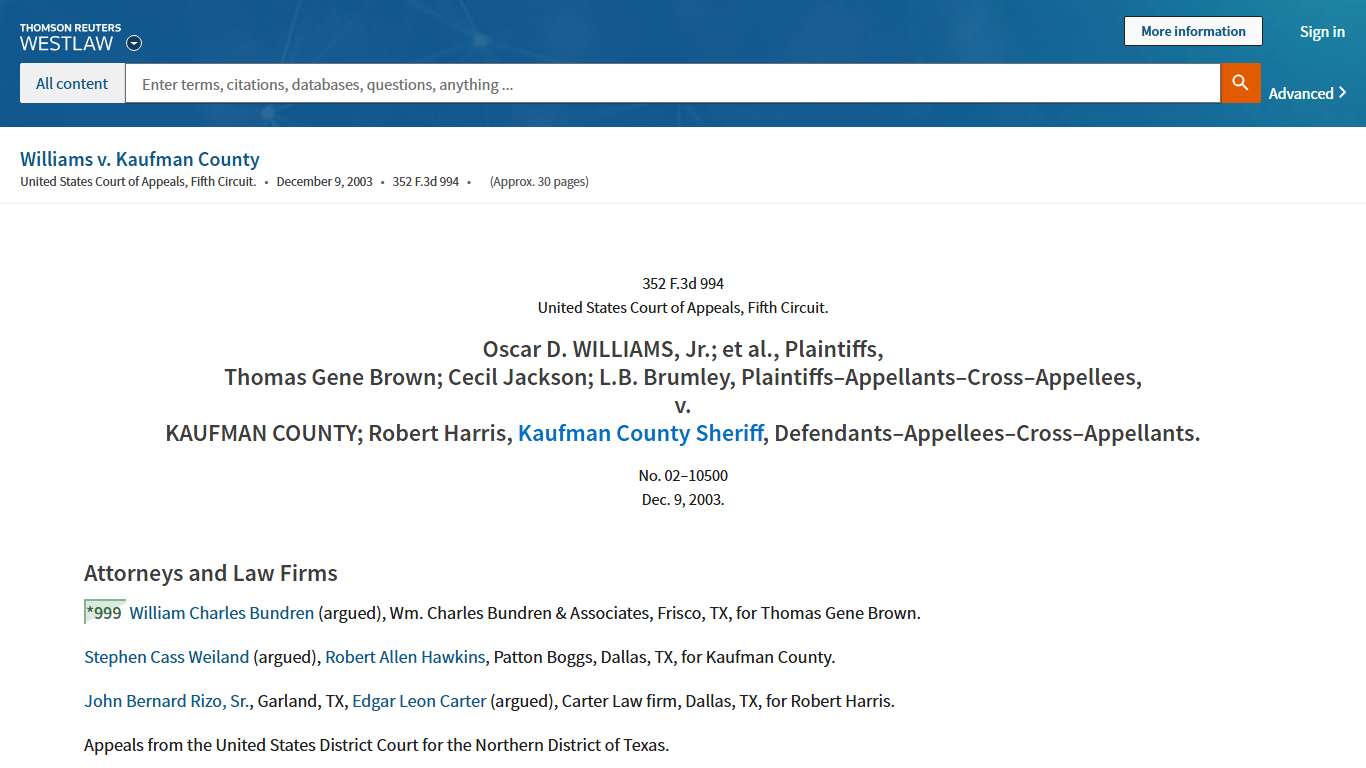Open Edgar Leon Carter attorney link

(419, 701)
